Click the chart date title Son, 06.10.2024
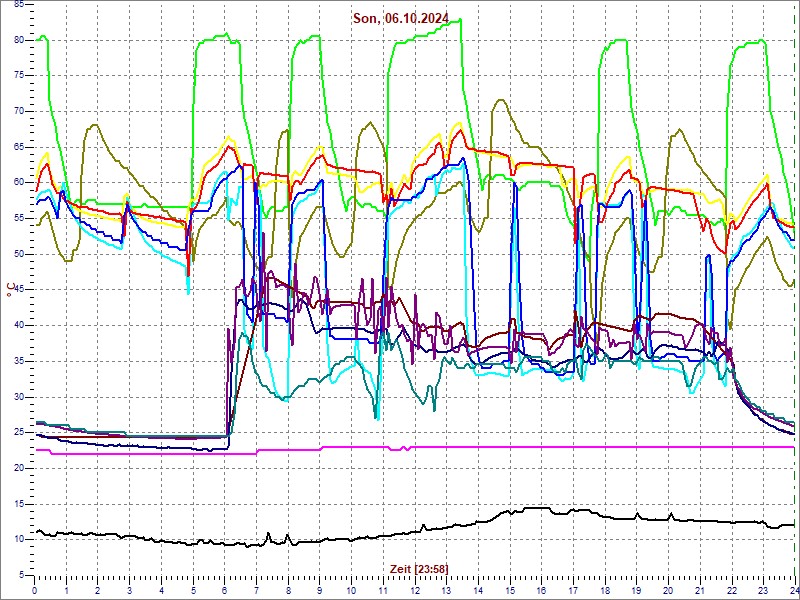 401,19
